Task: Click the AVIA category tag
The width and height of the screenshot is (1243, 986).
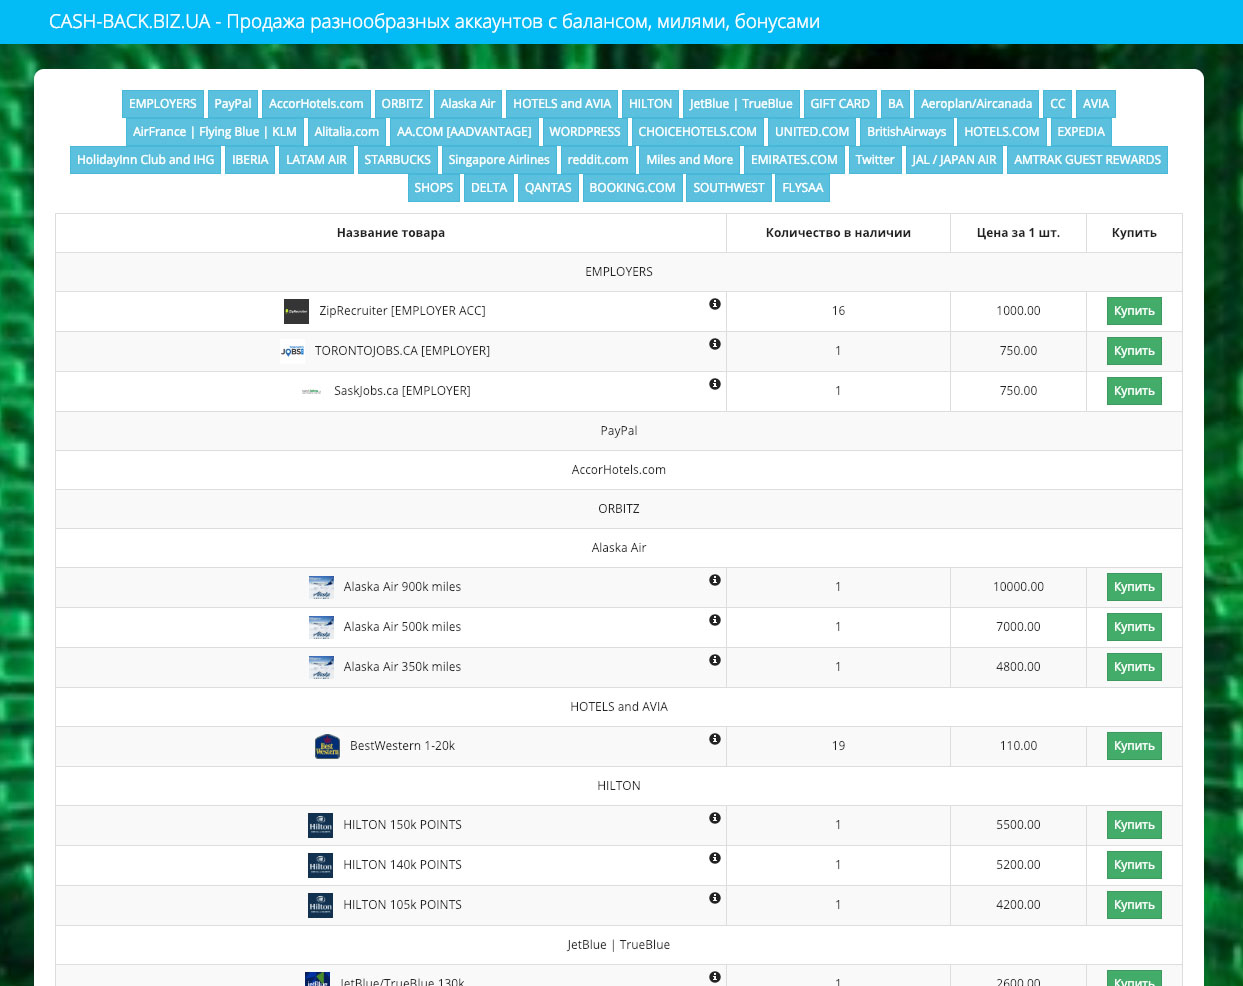Action: point(1096,104)
